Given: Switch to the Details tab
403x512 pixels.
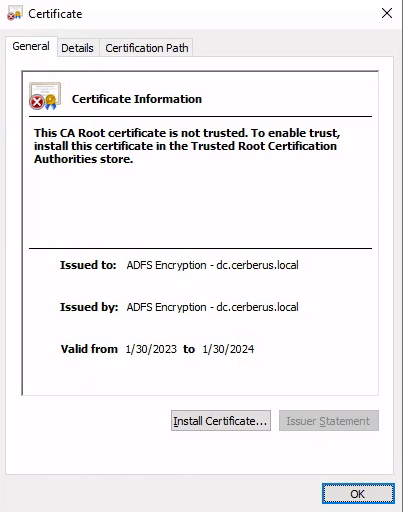Looking at the screenshot, I should point(77,48).
